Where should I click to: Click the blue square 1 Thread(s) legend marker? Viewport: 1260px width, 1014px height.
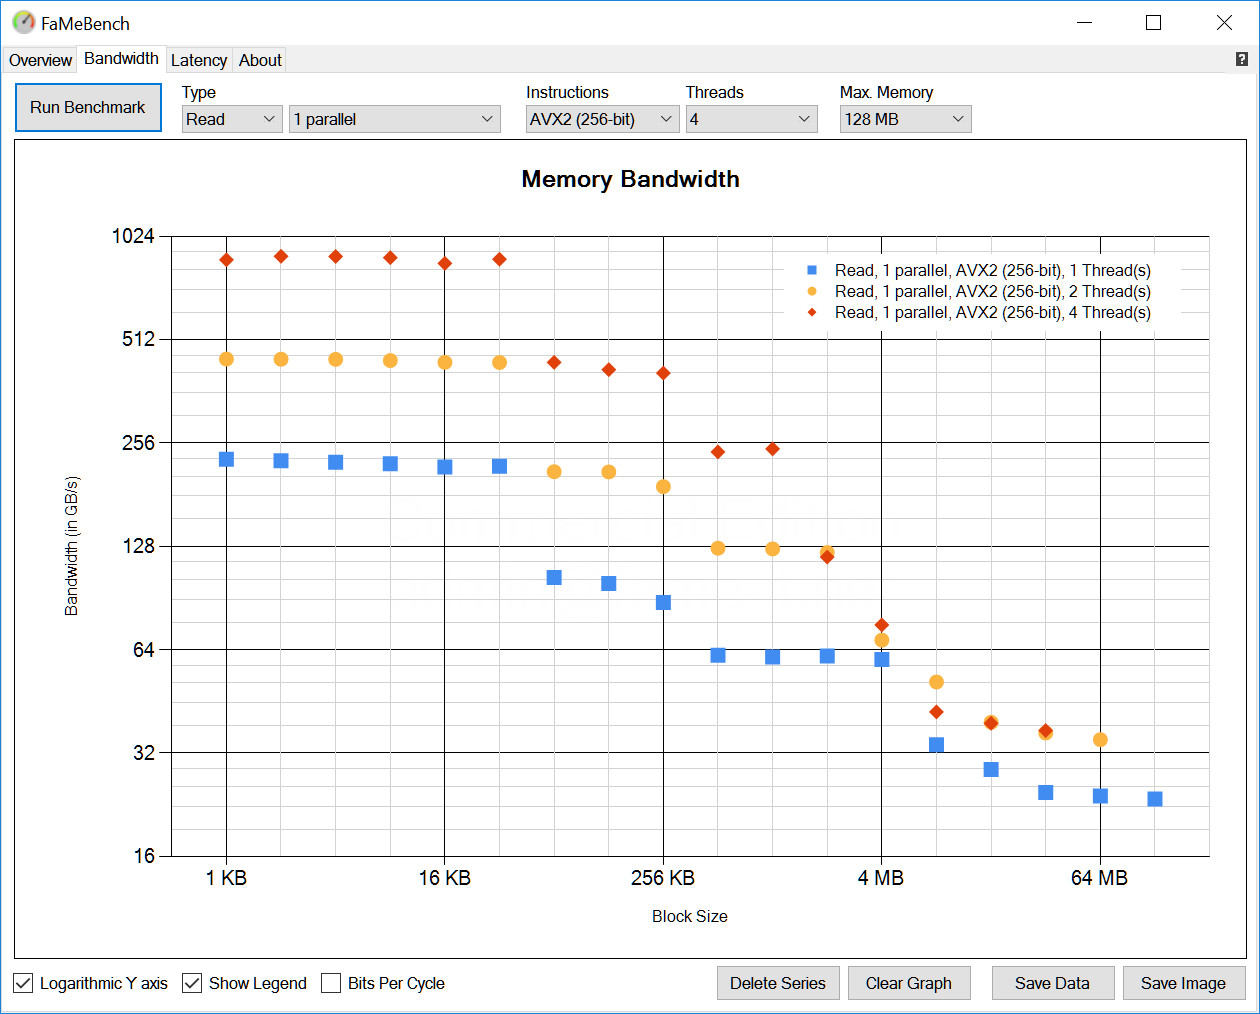pos(812,270)
